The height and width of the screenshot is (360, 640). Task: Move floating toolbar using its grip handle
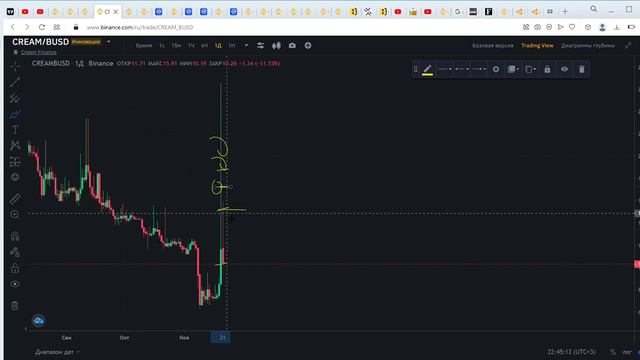tap(416, 69)
